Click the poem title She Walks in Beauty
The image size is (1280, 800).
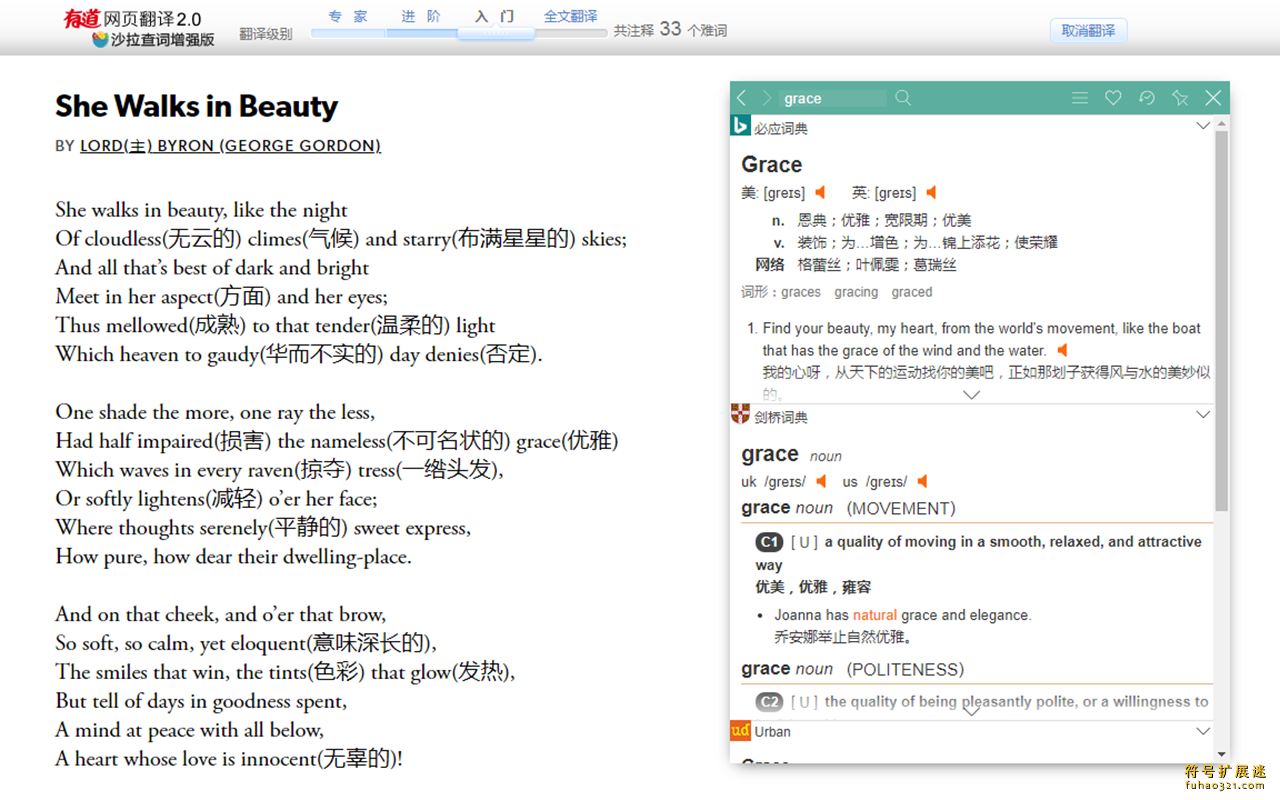click(197, 106)
